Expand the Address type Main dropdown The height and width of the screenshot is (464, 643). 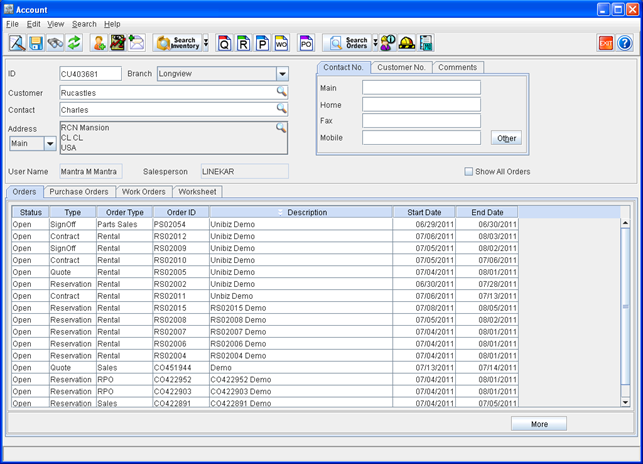(50, 144)
